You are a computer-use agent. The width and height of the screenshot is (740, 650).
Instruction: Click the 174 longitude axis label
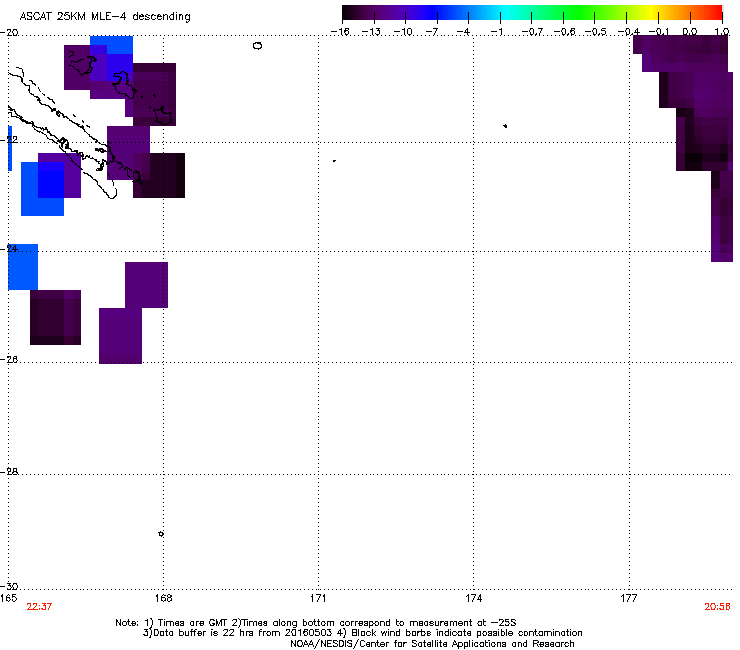(473, 598)
